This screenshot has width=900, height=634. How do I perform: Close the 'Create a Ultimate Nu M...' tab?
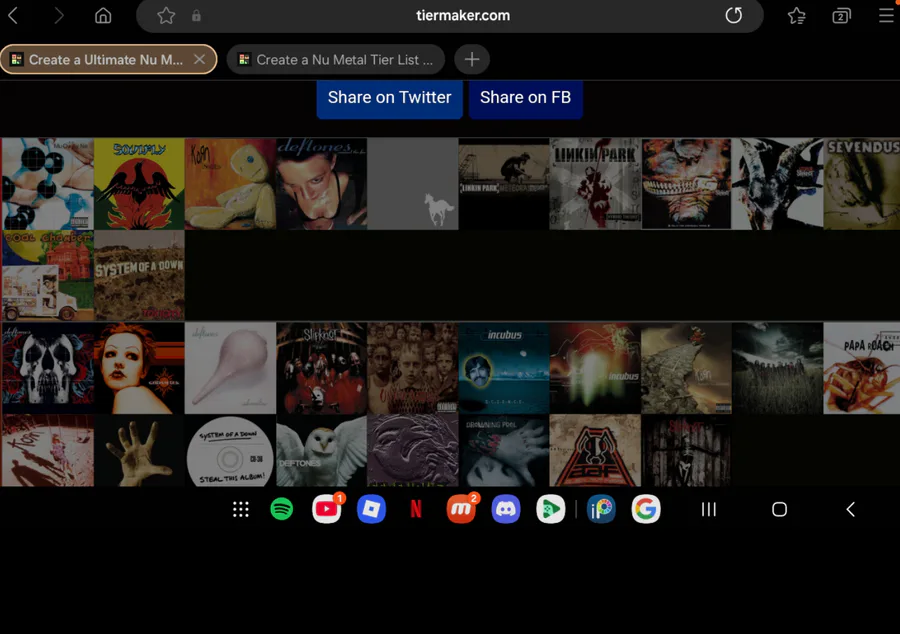click(x=199, y=60)
